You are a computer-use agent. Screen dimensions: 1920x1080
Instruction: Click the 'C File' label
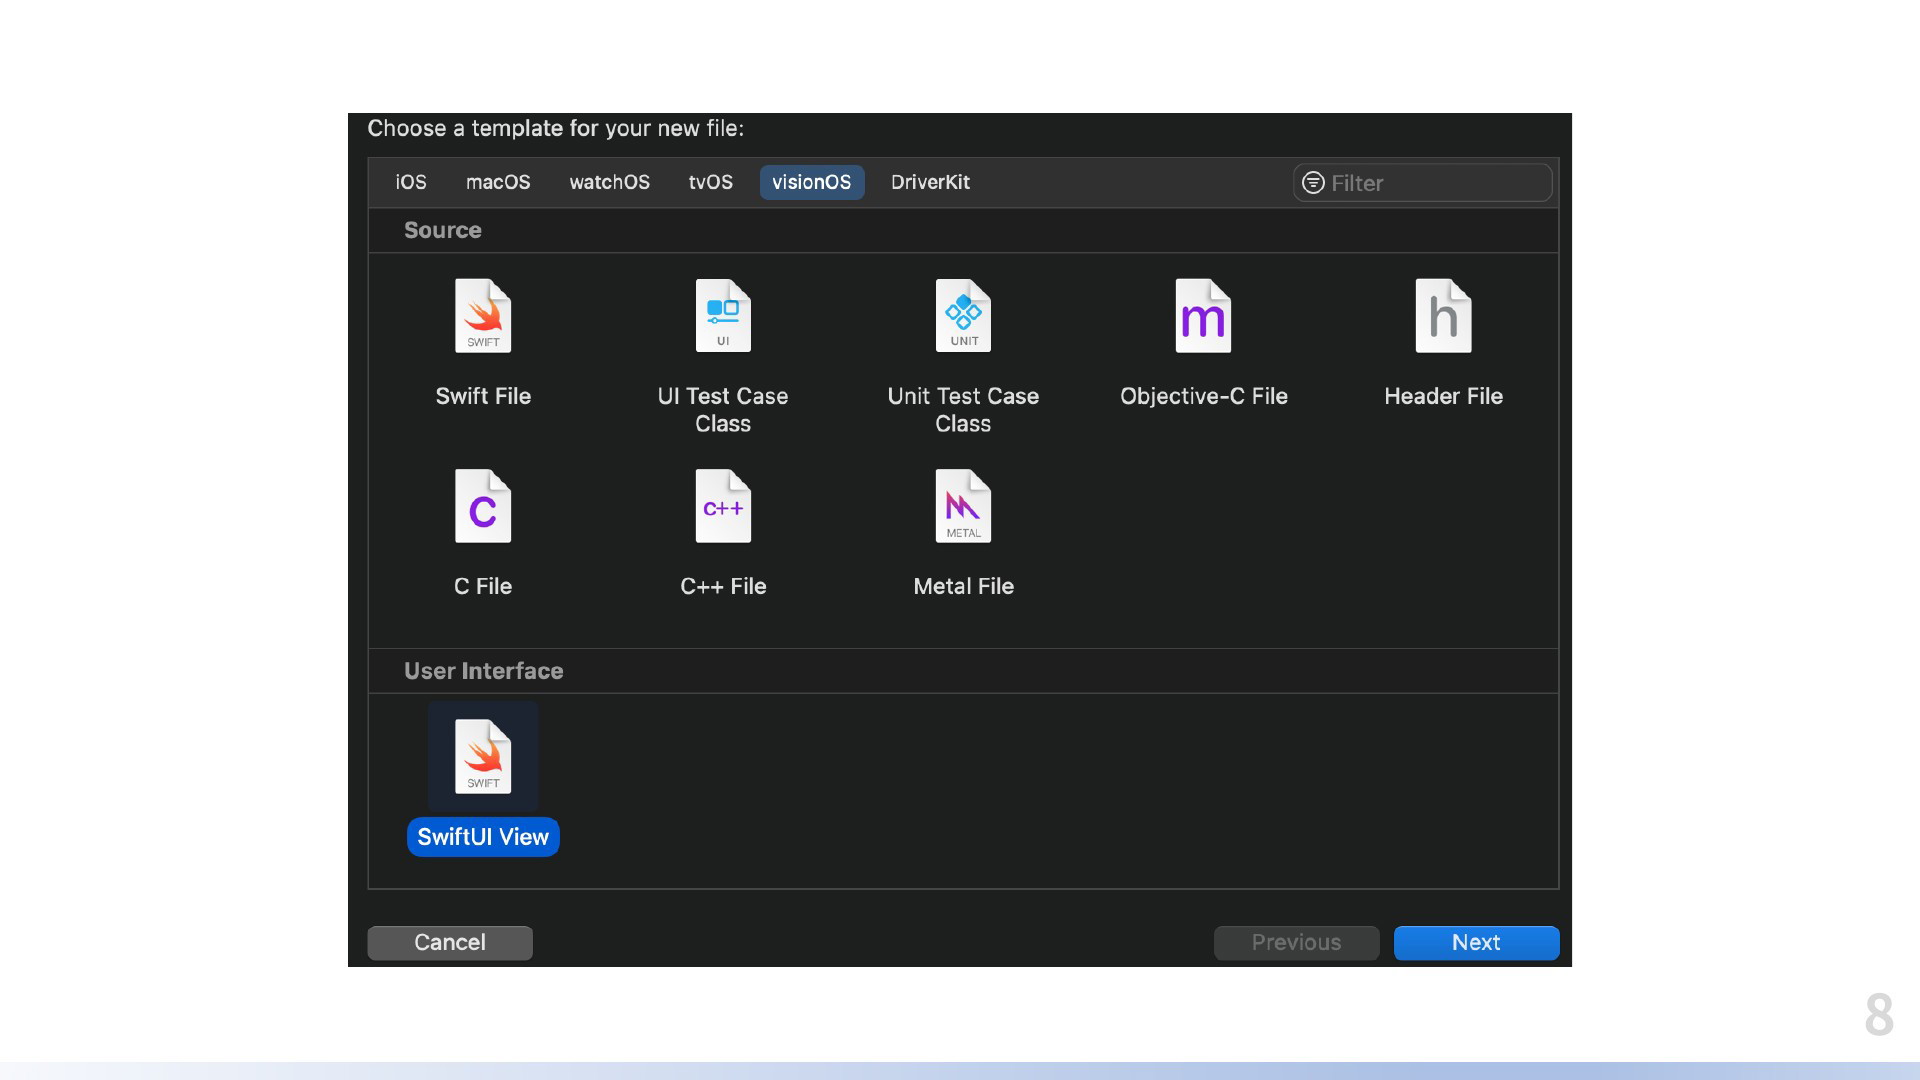point(483,586)
